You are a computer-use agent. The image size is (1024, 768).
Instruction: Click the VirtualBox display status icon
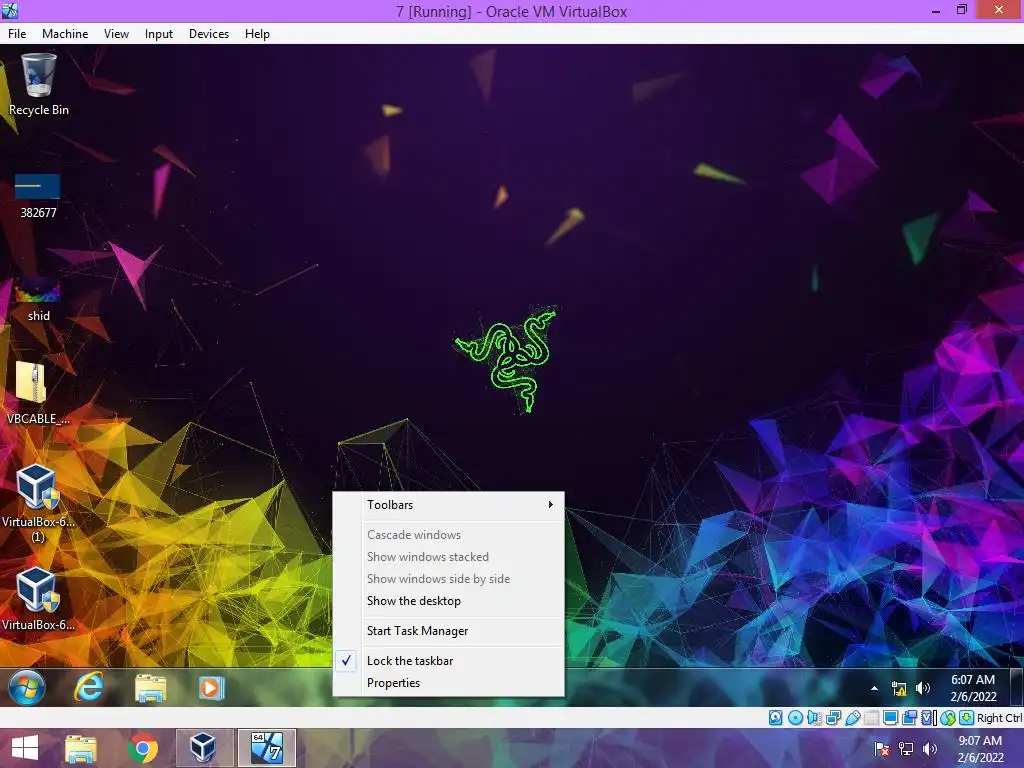(890, 718)
